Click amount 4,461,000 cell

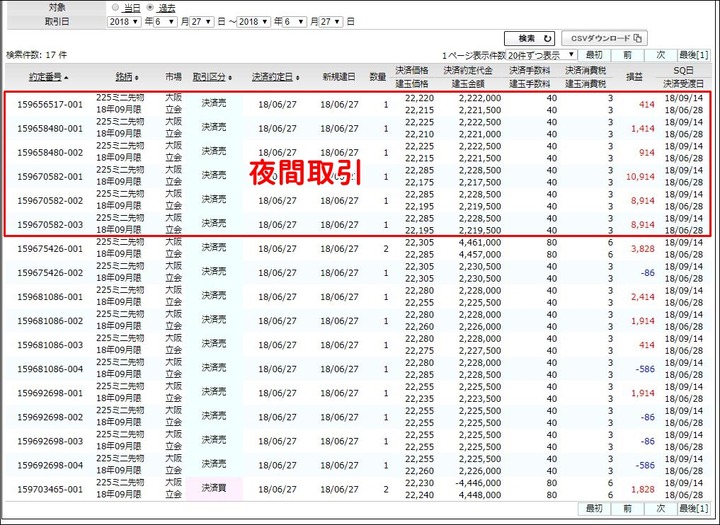click(x=480, y=243)
